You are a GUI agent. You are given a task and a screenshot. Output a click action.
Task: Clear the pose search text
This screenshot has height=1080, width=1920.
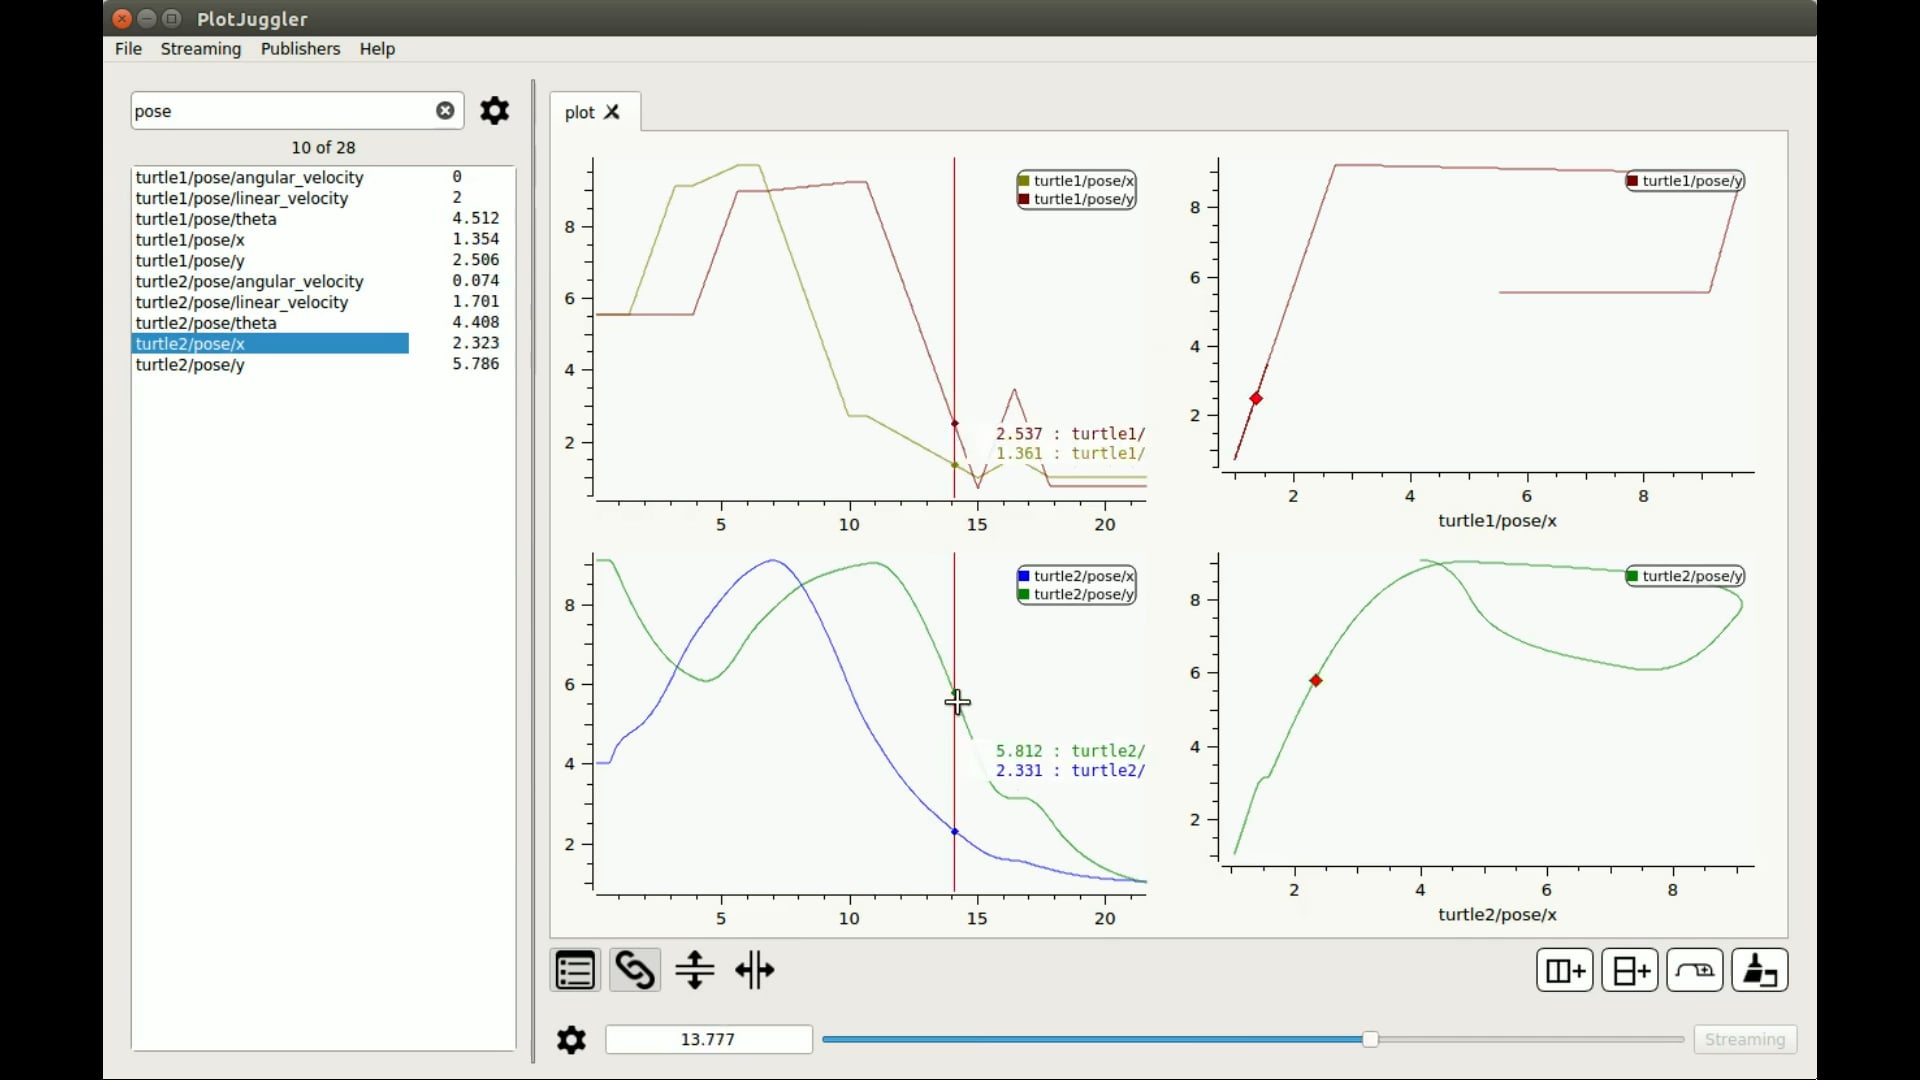tap(445, 110)
